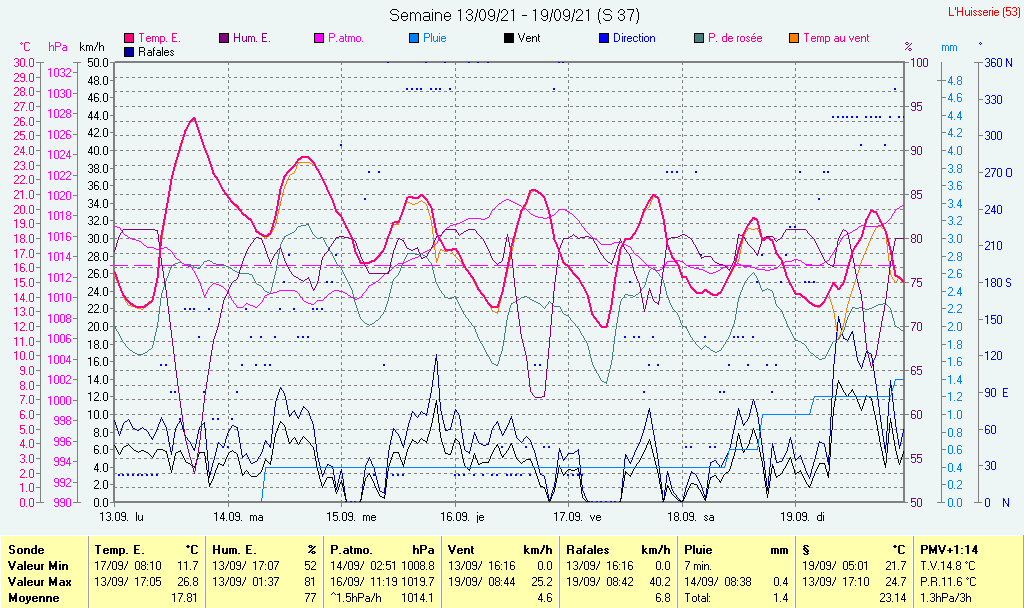Viewport: 1024px width, 608px height.
Task: Click the maximum pressure value '1019.7'
Action: click(418, 582)
